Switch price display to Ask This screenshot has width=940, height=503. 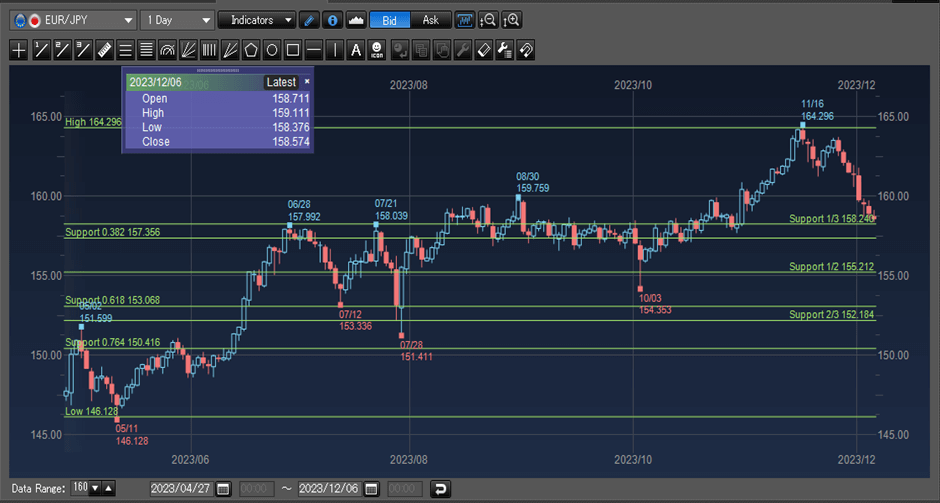point(430,20)
